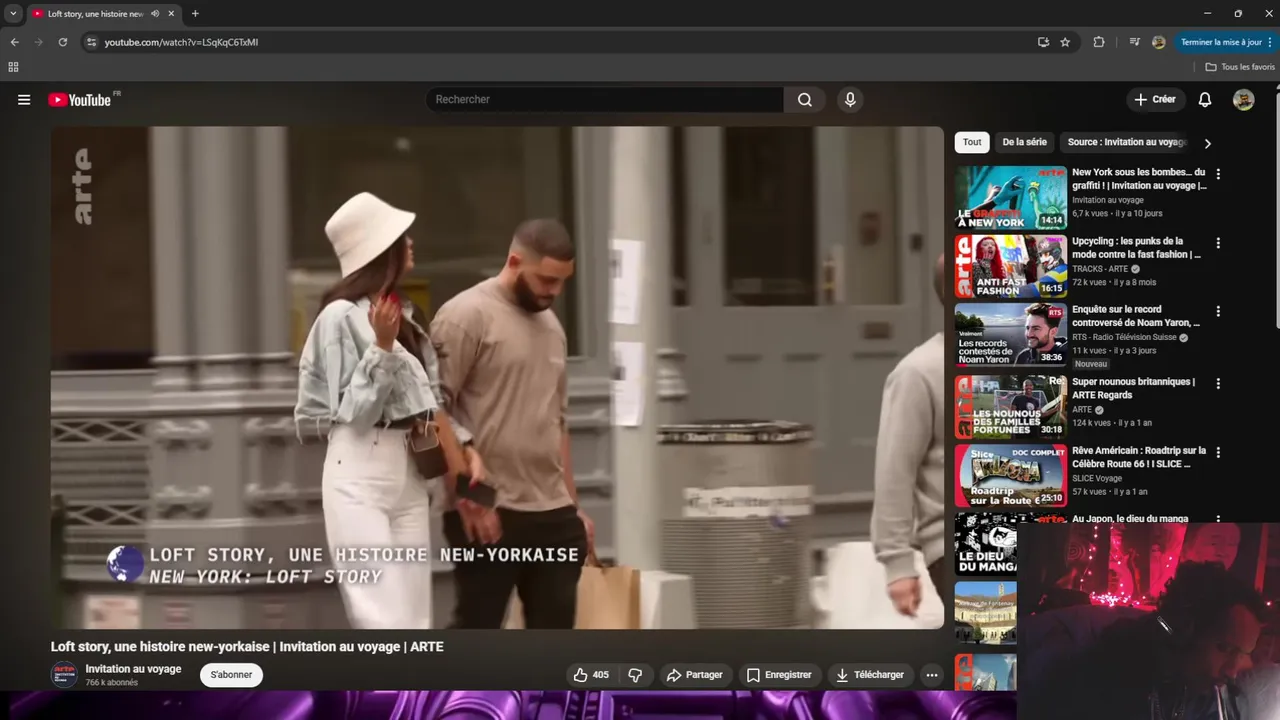Open the Tous les favoris bookmarks folder

click(1240, 67)
